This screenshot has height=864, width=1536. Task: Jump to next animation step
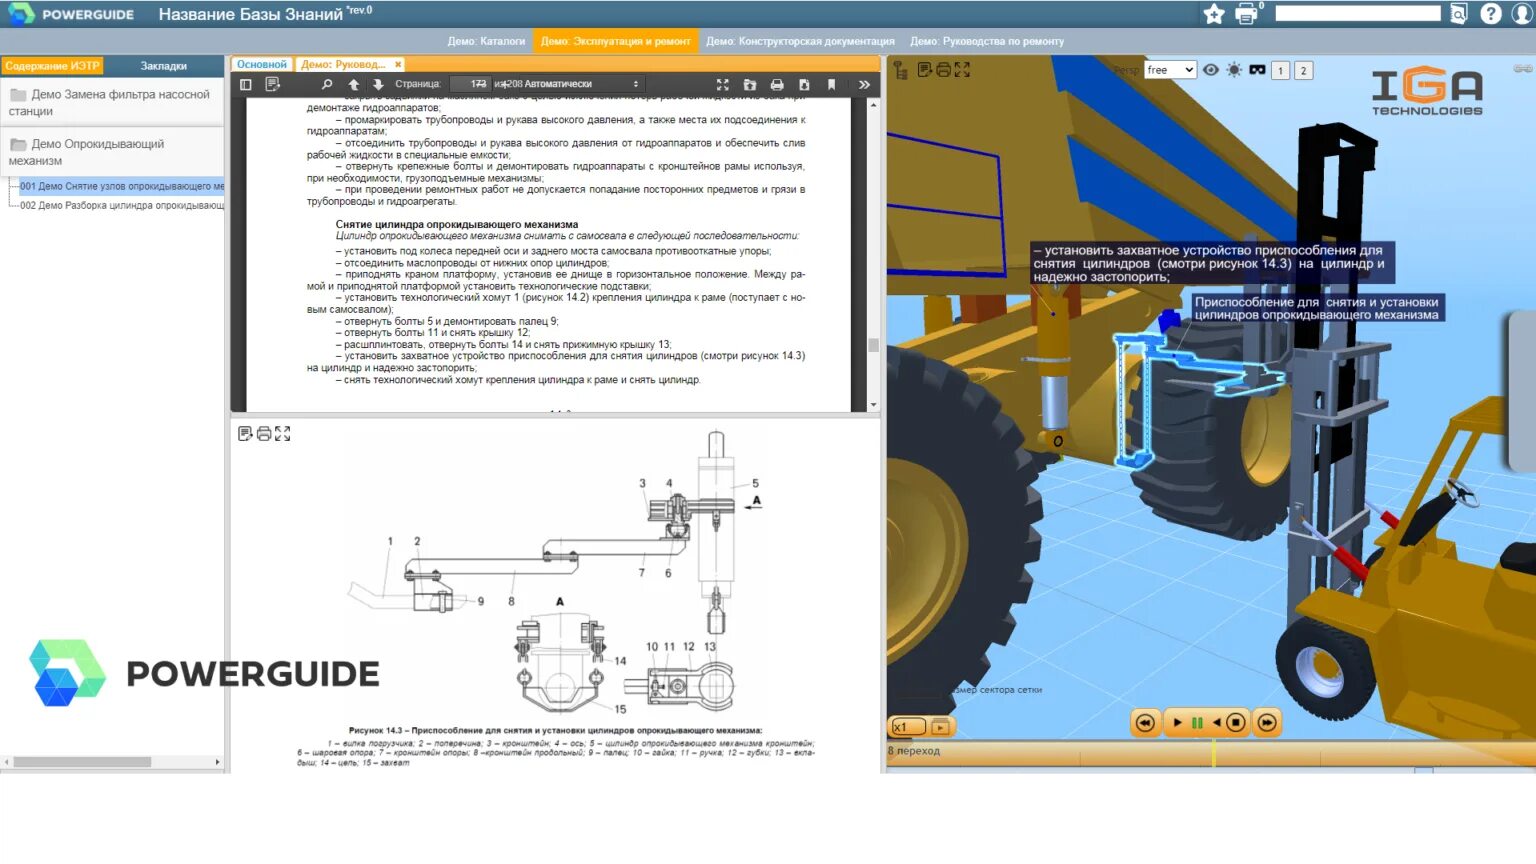point(1267,723)
